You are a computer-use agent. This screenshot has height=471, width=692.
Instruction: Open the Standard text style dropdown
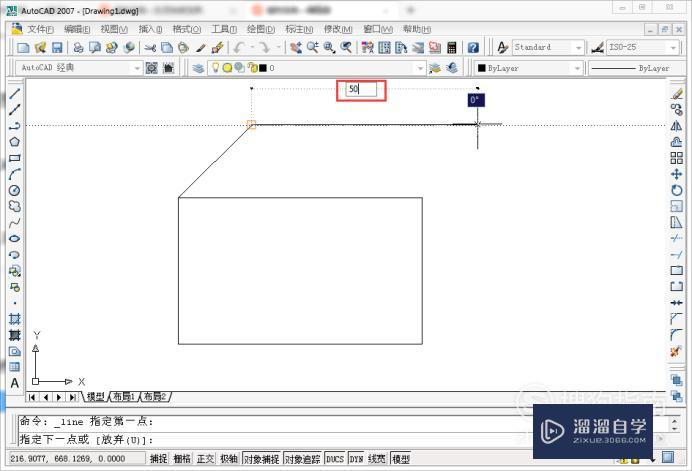click(x=579, y=48)
